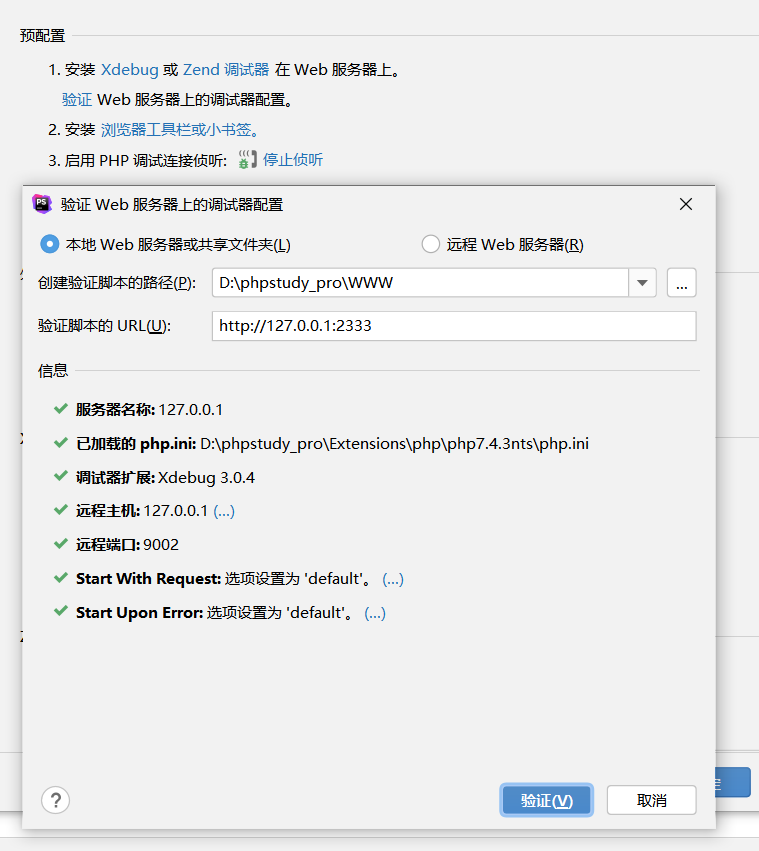This screenshot has width=759, height=851.
Task: Open the Zend 调试器 link
Action: point(226,69)
